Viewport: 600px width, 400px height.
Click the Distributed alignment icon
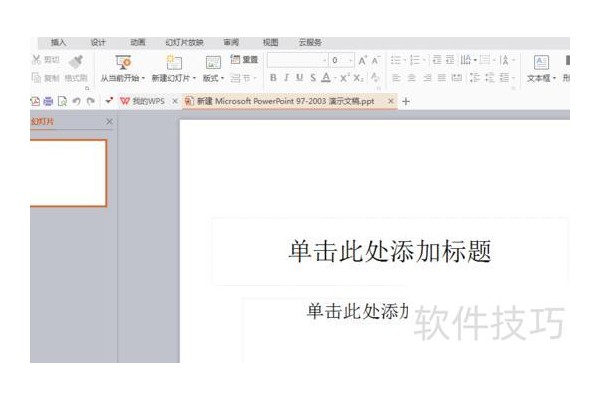coord(457,78)
